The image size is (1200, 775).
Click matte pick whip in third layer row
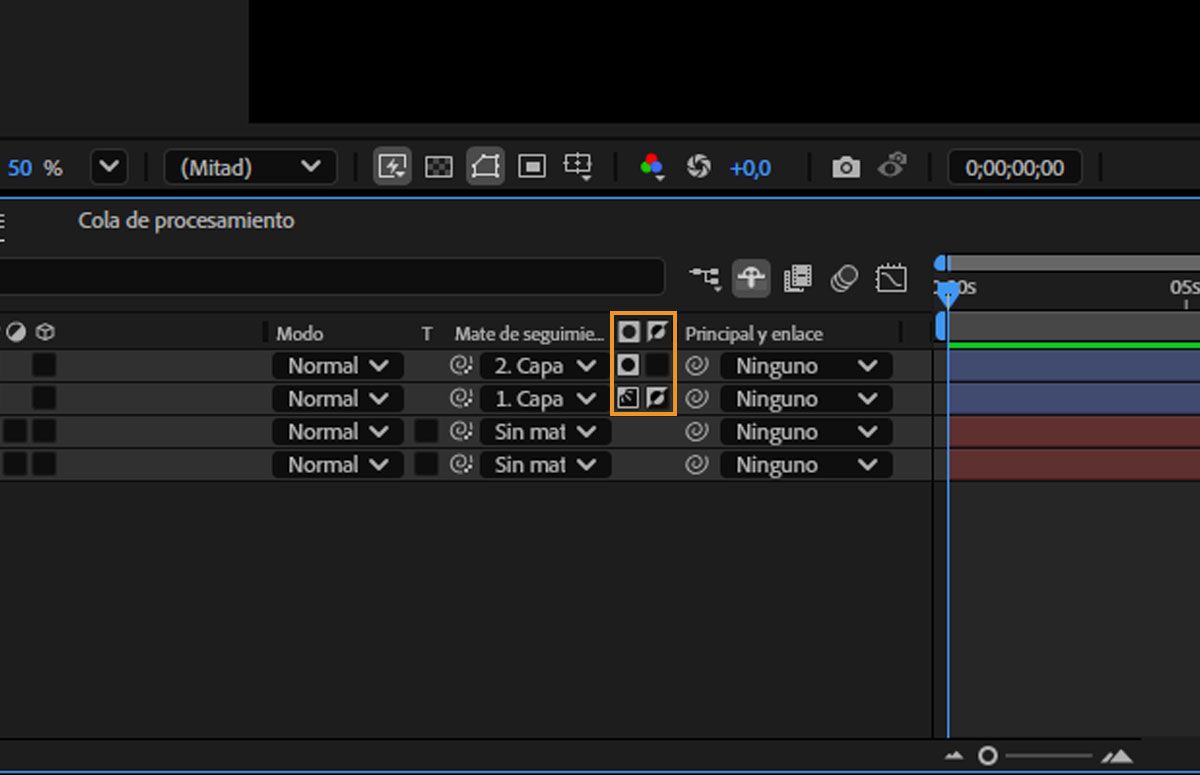[x=461, y=432]
